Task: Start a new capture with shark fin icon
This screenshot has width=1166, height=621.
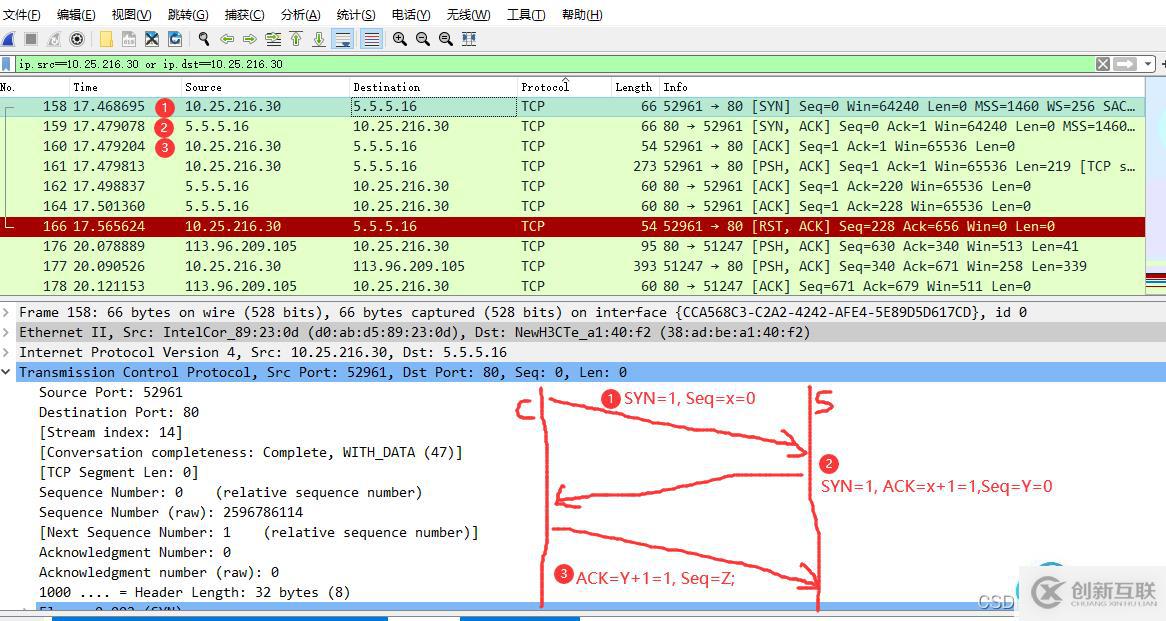Action: pyautogui.click(x=8, y=39)
